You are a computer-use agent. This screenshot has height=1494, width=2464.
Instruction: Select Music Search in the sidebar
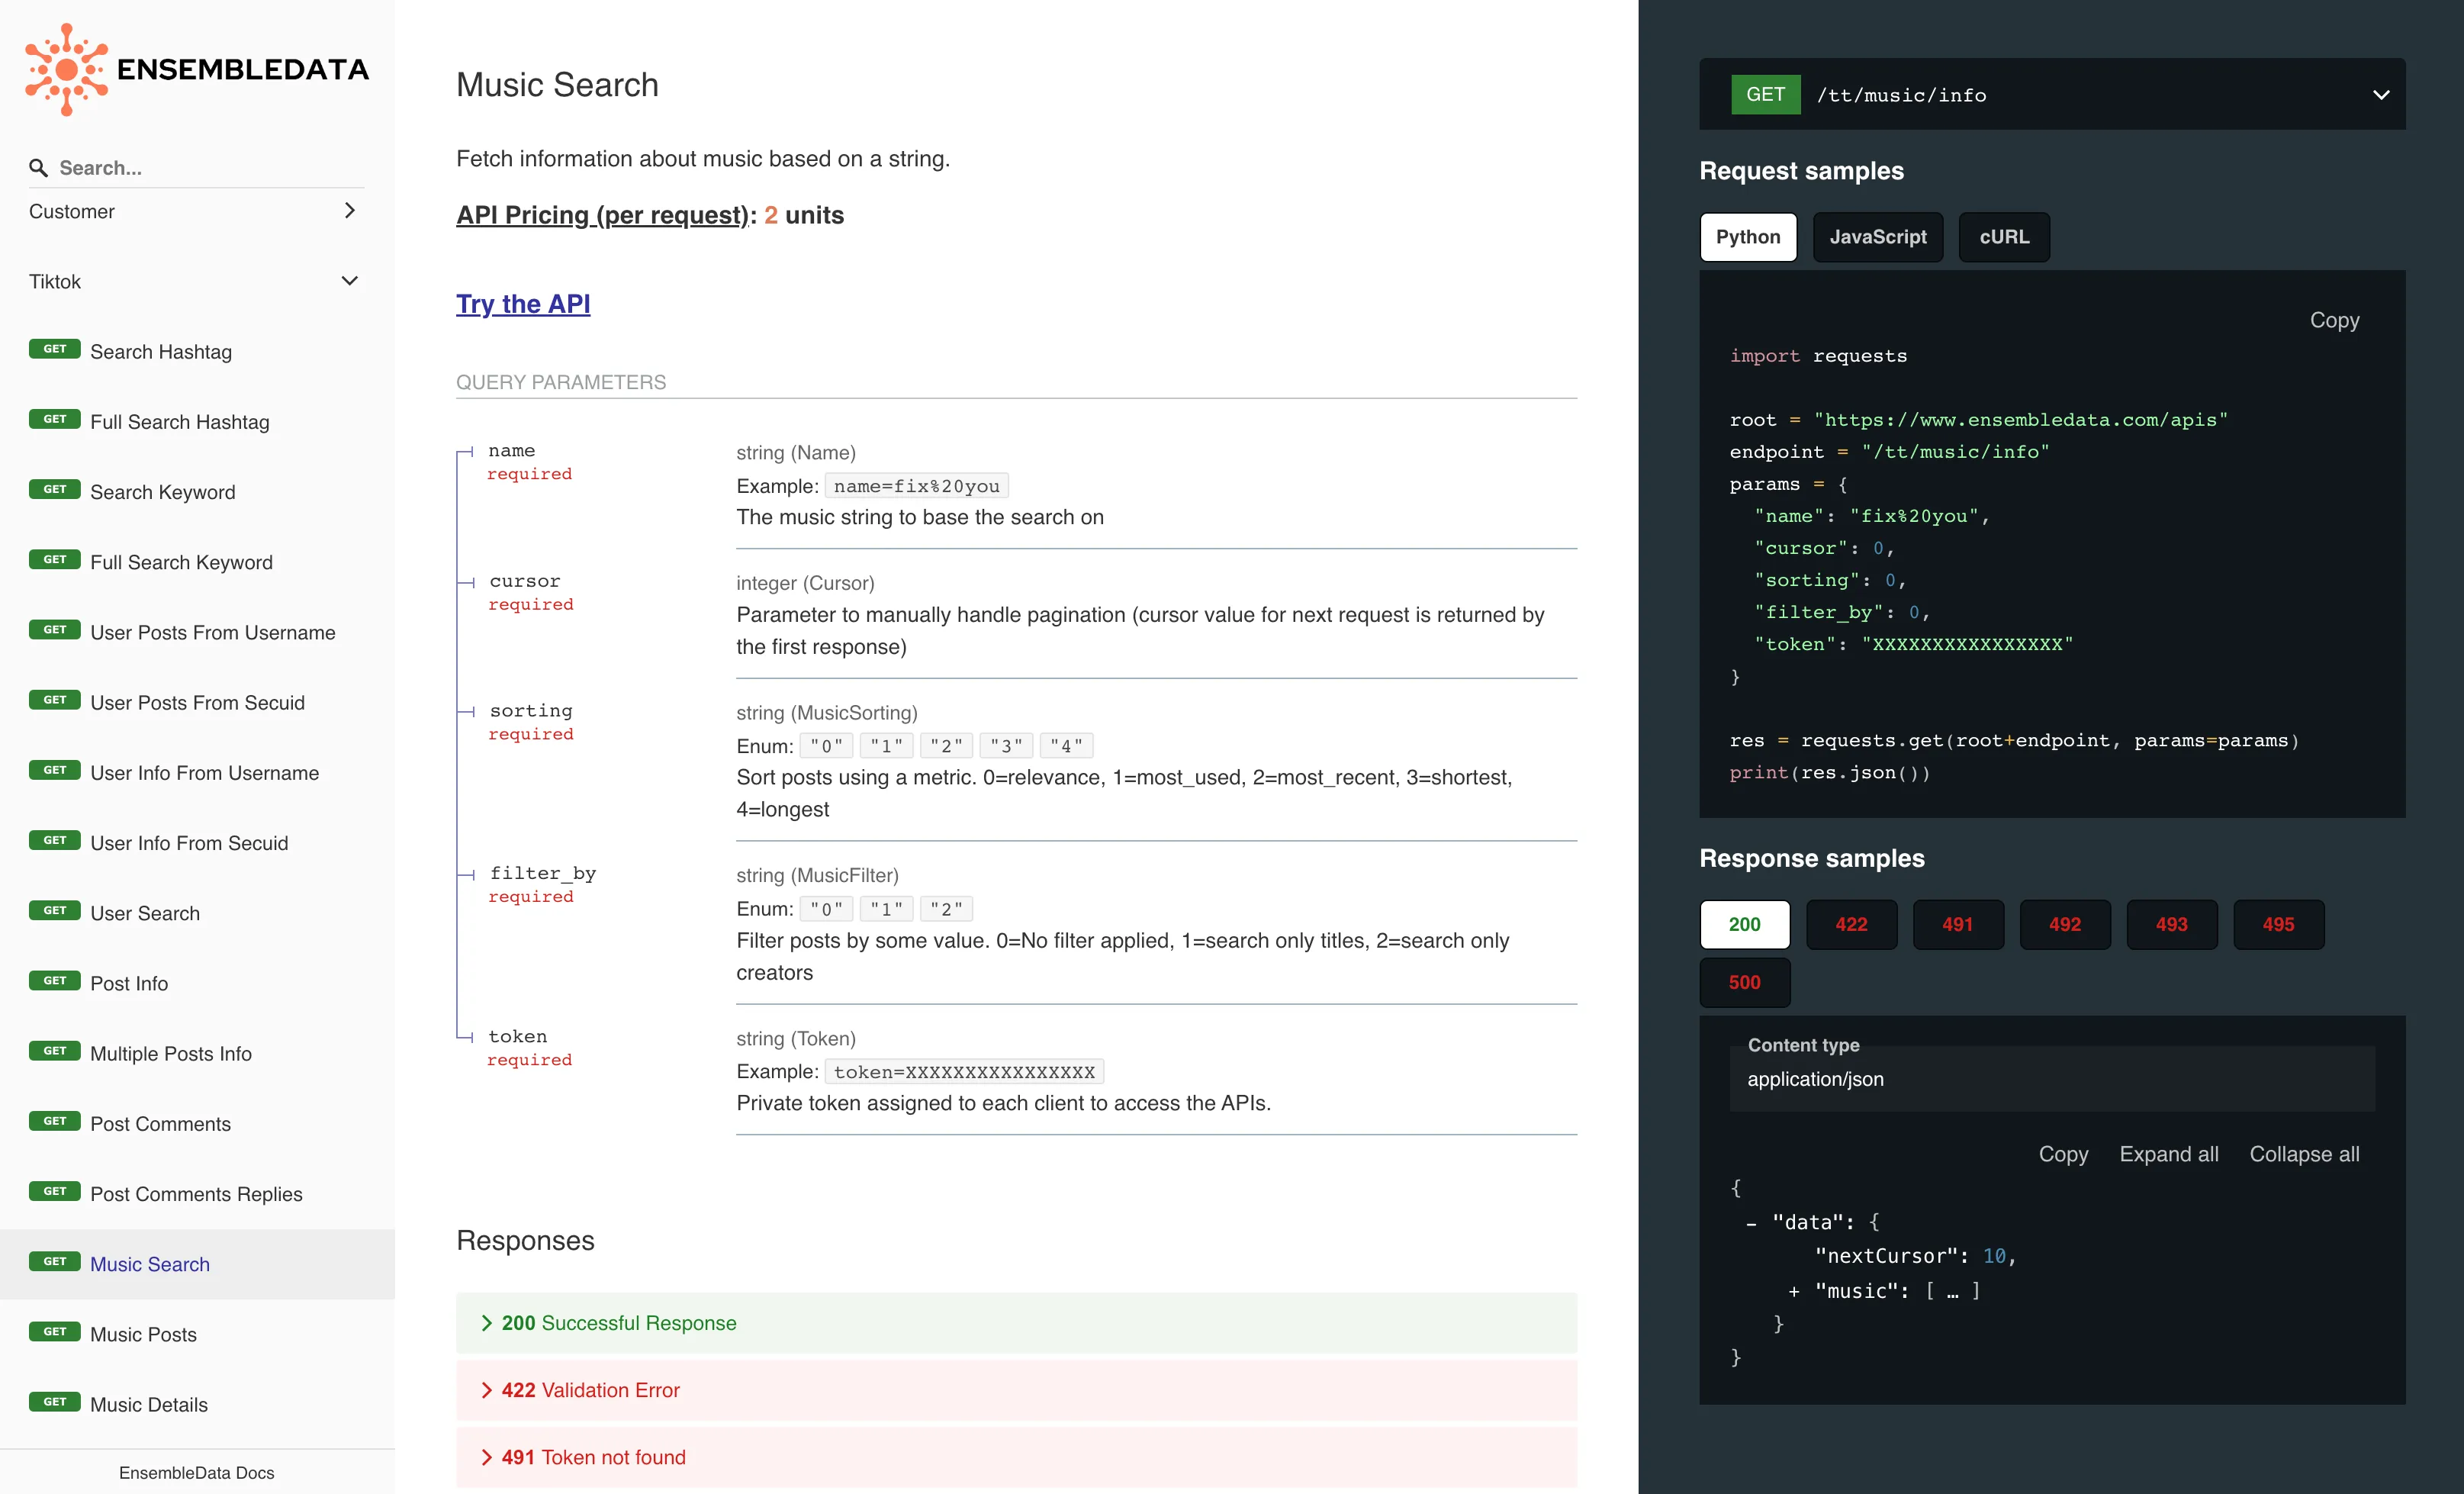click(196, 1263)
